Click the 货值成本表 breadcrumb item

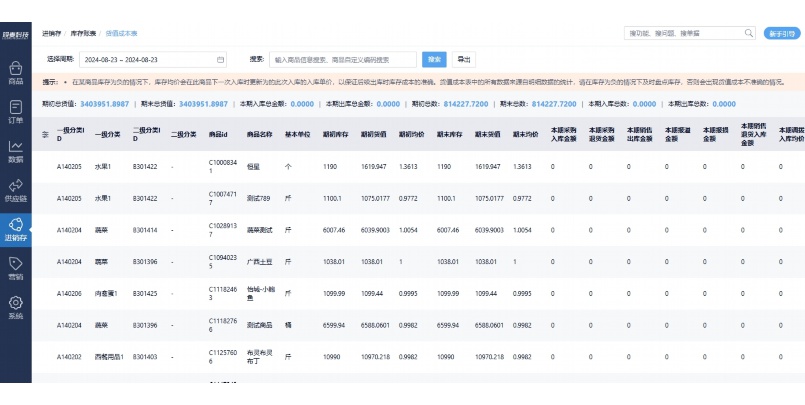pos(122,33)
